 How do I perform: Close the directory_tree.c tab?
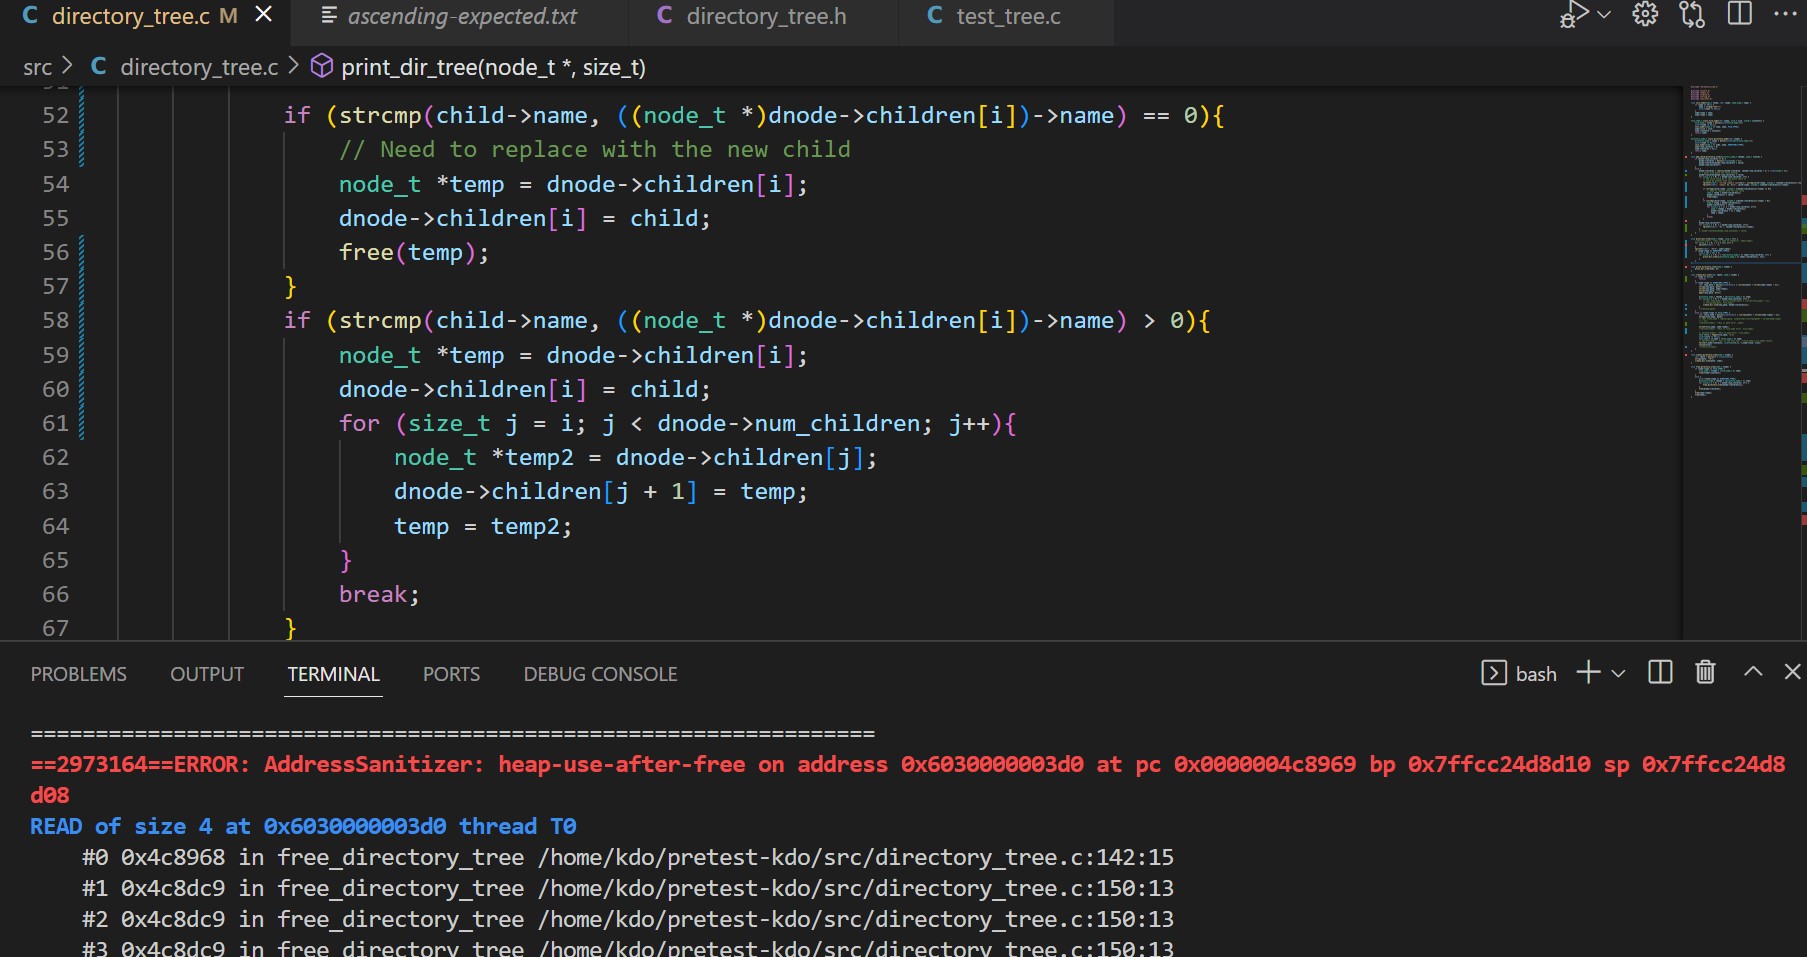tap(264, 15)
